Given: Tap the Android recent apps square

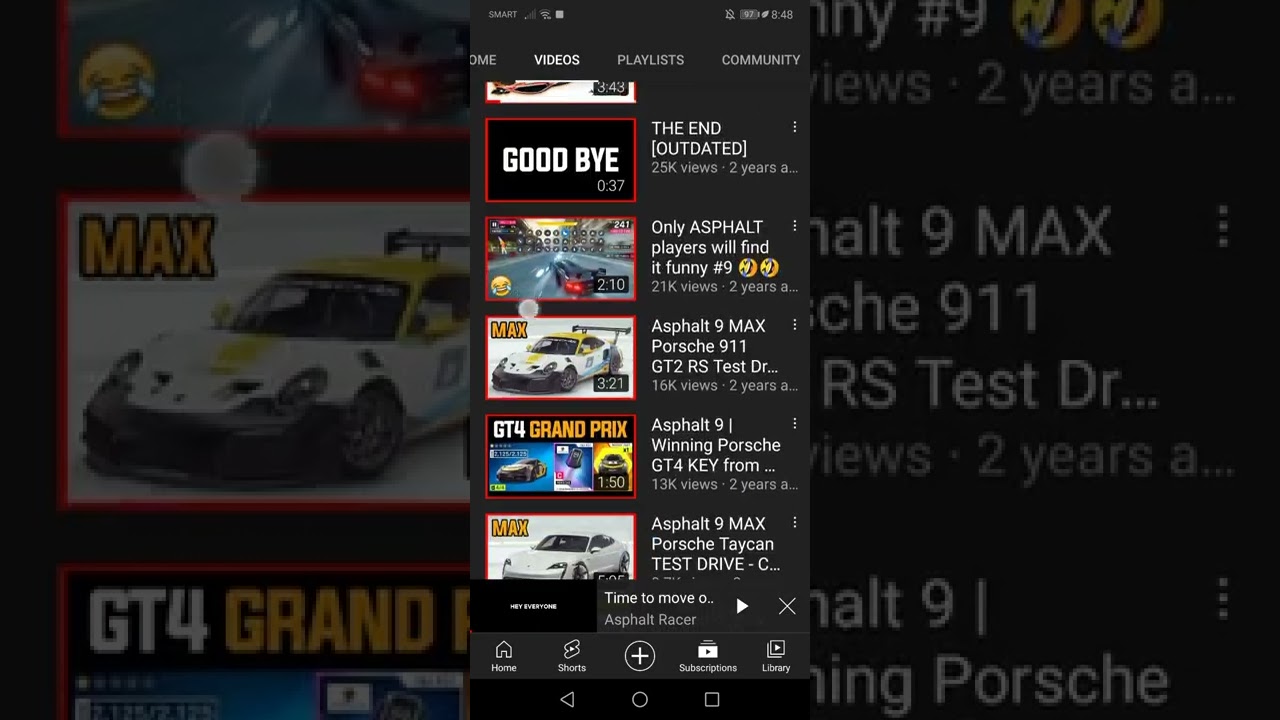Looking at the screenshot, I should pos(712,700).
